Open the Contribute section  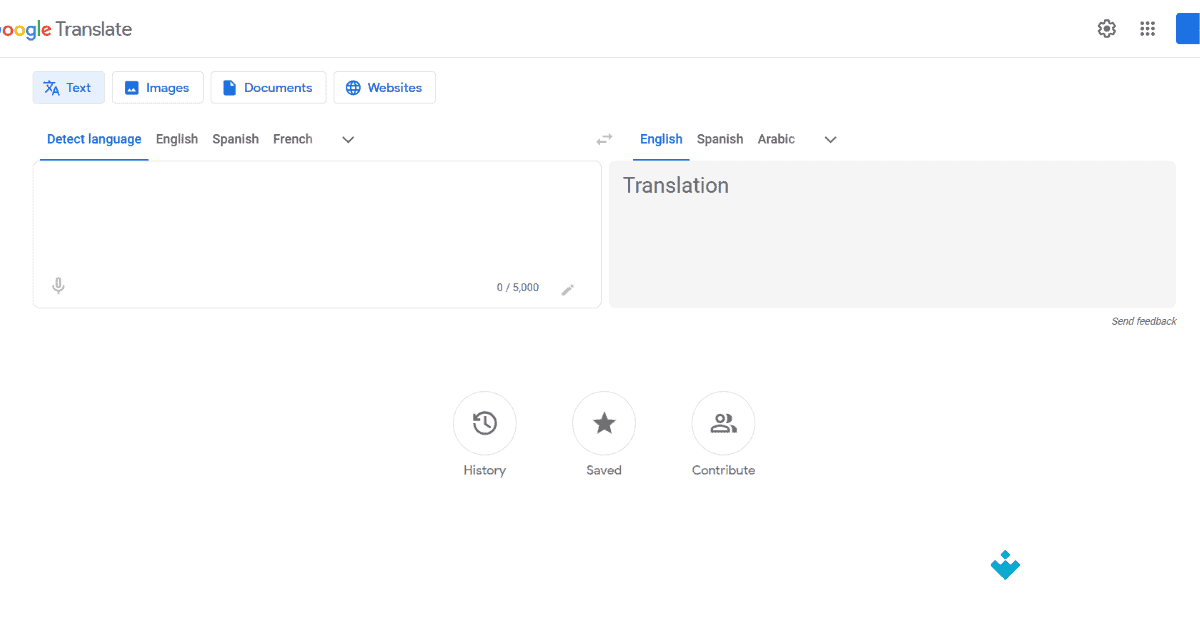click(x=723, y=423)
